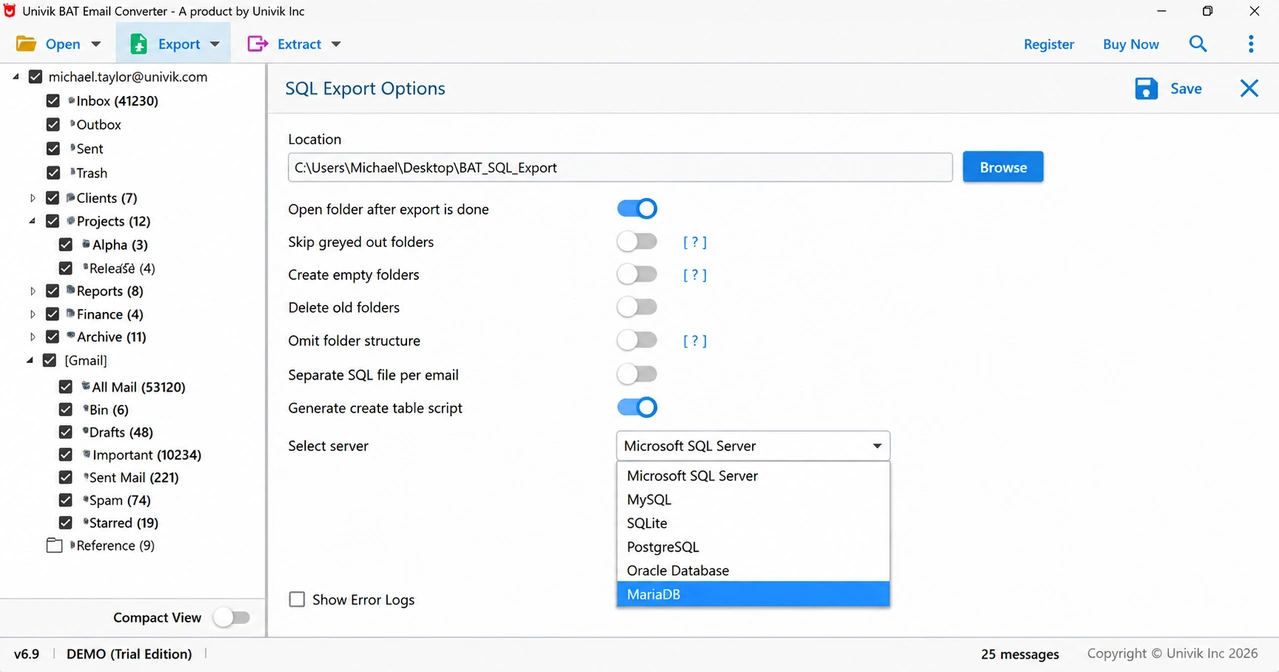This screenshot has height=672, width=1279.
Task: Select the Alpha (3) subfolder
Action: 120,245
